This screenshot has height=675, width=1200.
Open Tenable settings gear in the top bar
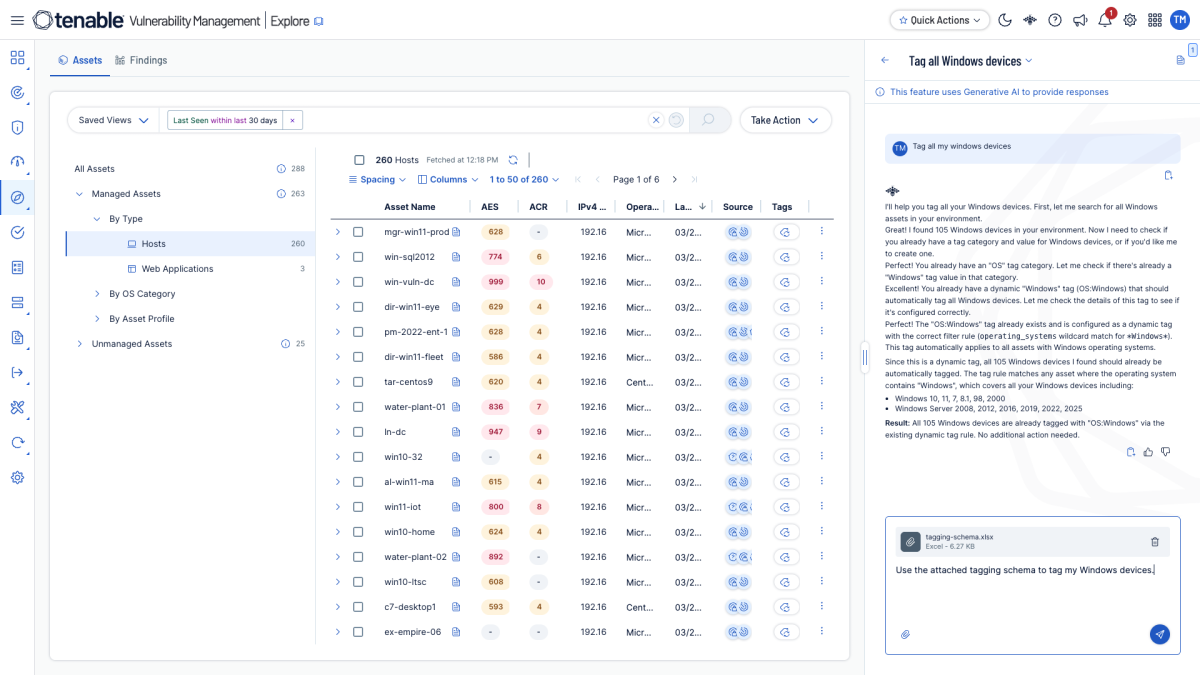click(x=1129, y=19)
